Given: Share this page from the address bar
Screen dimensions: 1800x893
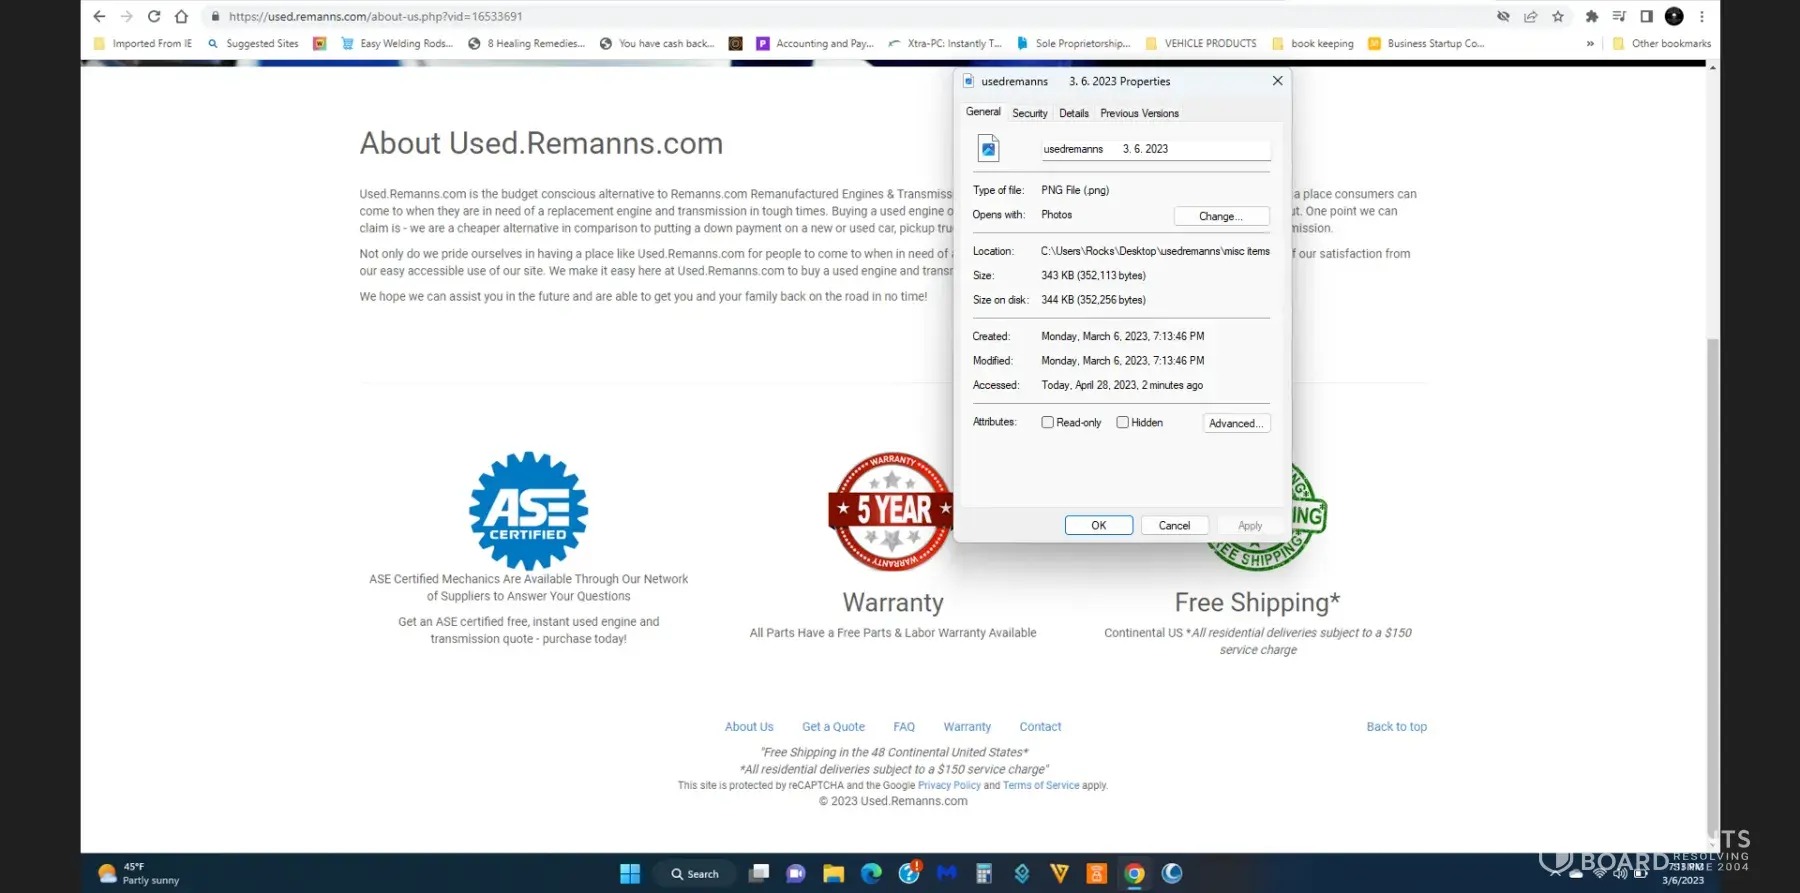Looking at the screenshot, I should (1530, 16).
